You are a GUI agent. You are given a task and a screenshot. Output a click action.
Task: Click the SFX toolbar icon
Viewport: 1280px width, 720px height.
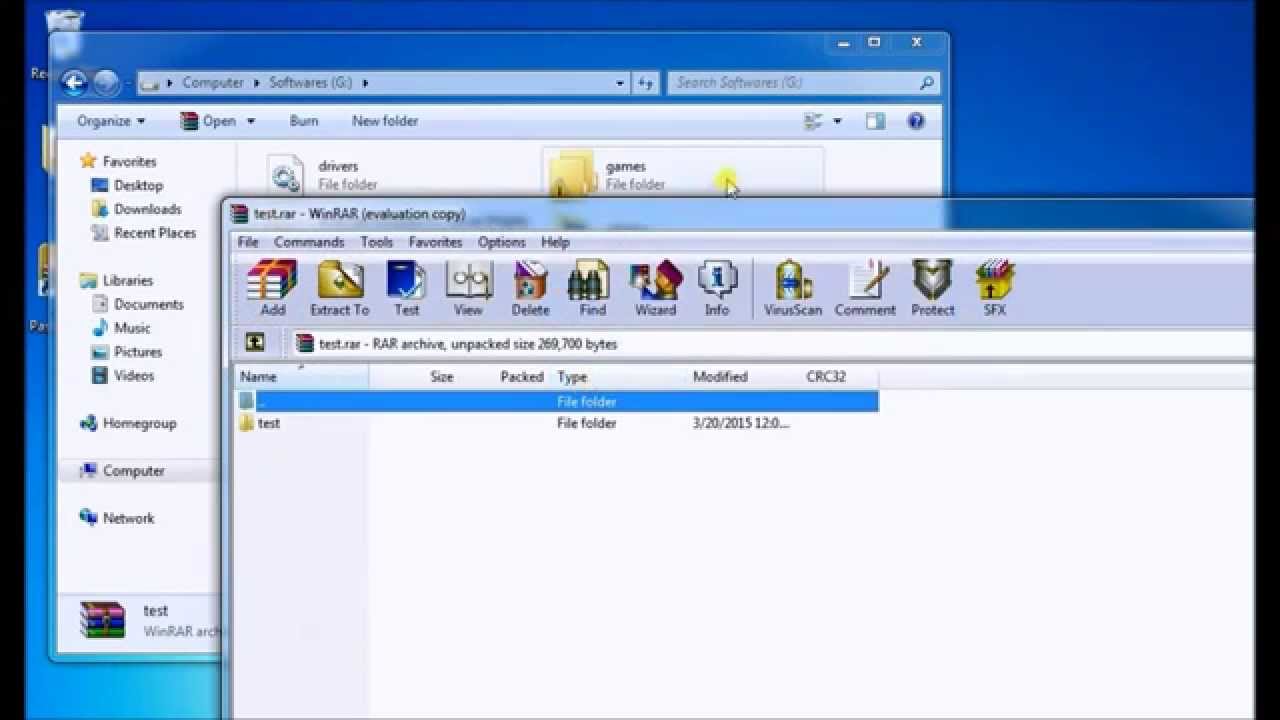(994, 288)
